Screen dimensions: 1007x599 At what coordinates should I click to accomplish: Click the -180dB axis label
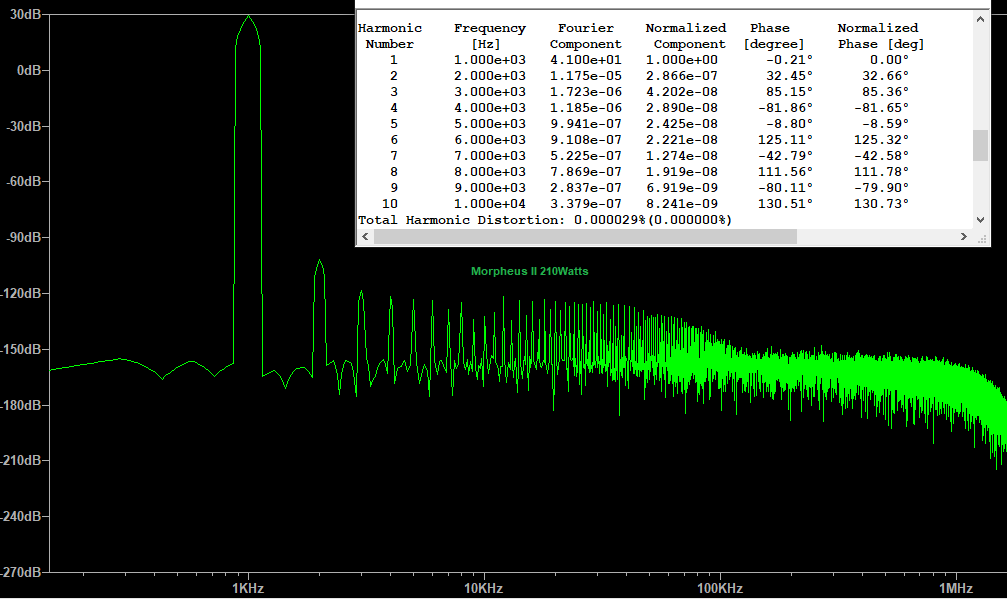point(21,405)
